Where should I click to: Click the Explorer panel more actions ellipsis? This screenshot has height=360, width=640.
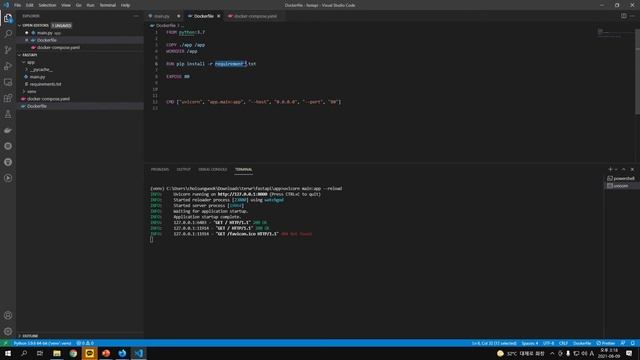pos(136,16)
